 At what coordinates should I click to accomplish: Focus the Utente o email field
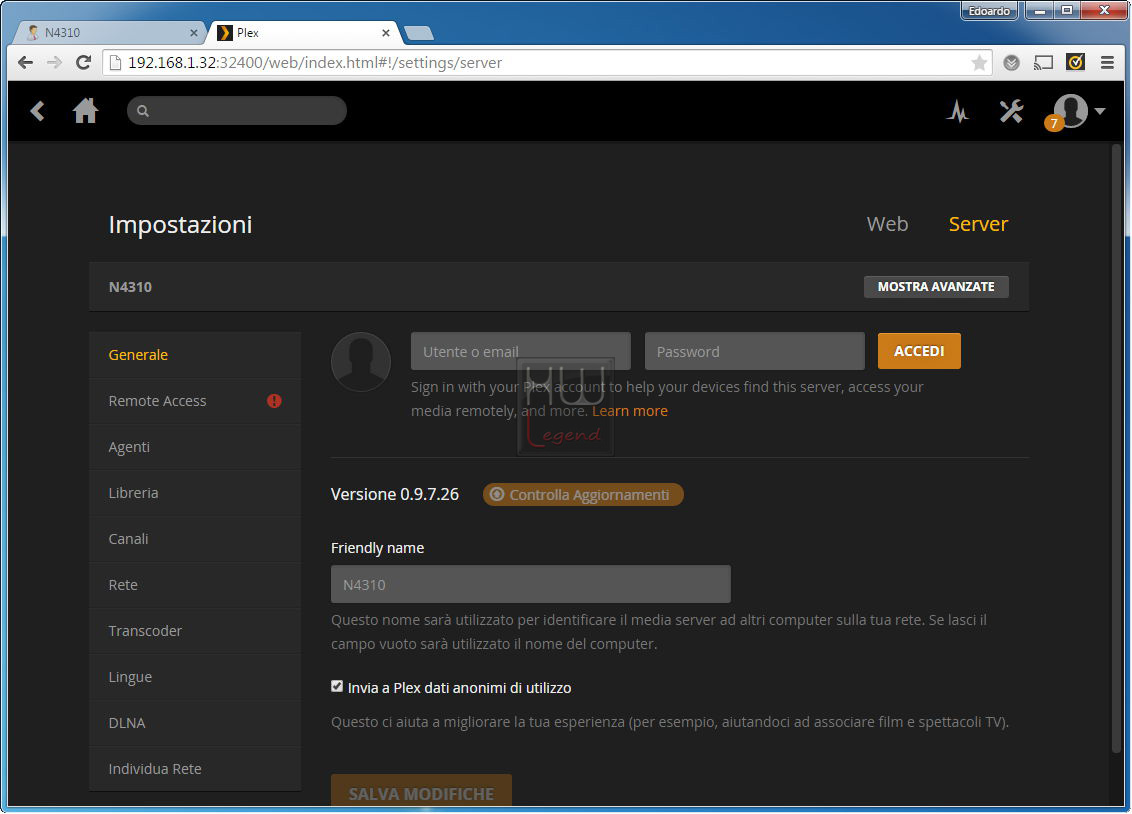[x=521, y=351]
